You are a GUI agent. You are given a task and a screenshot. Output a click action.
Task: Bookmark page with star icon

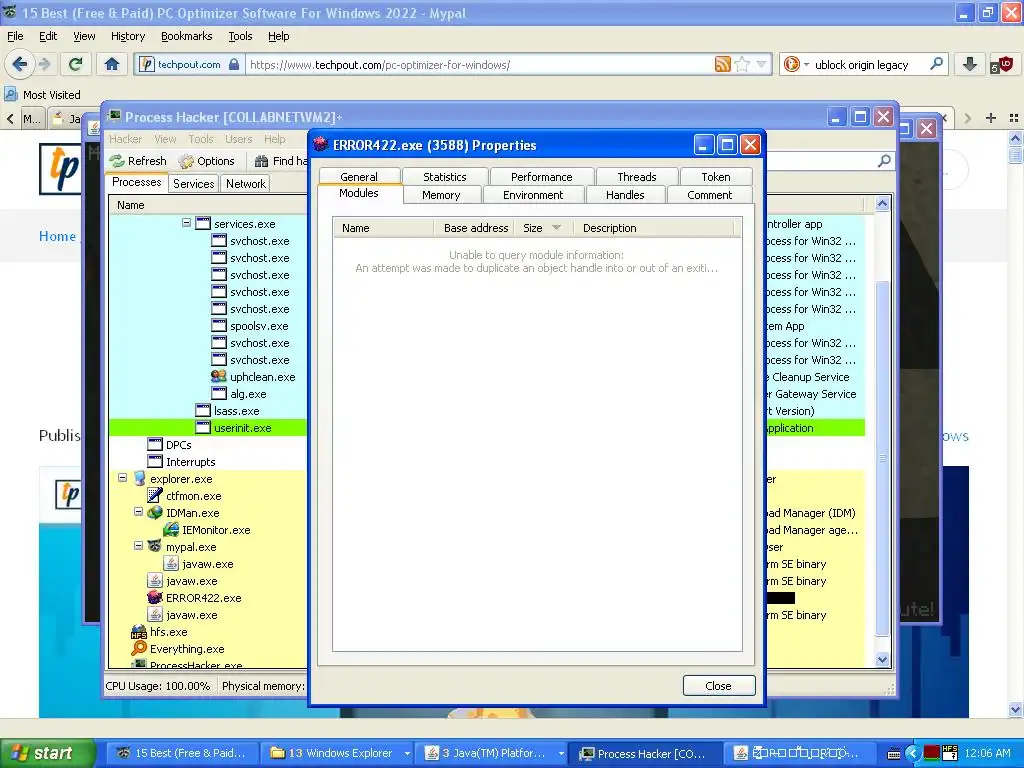(x=742, y=64)
